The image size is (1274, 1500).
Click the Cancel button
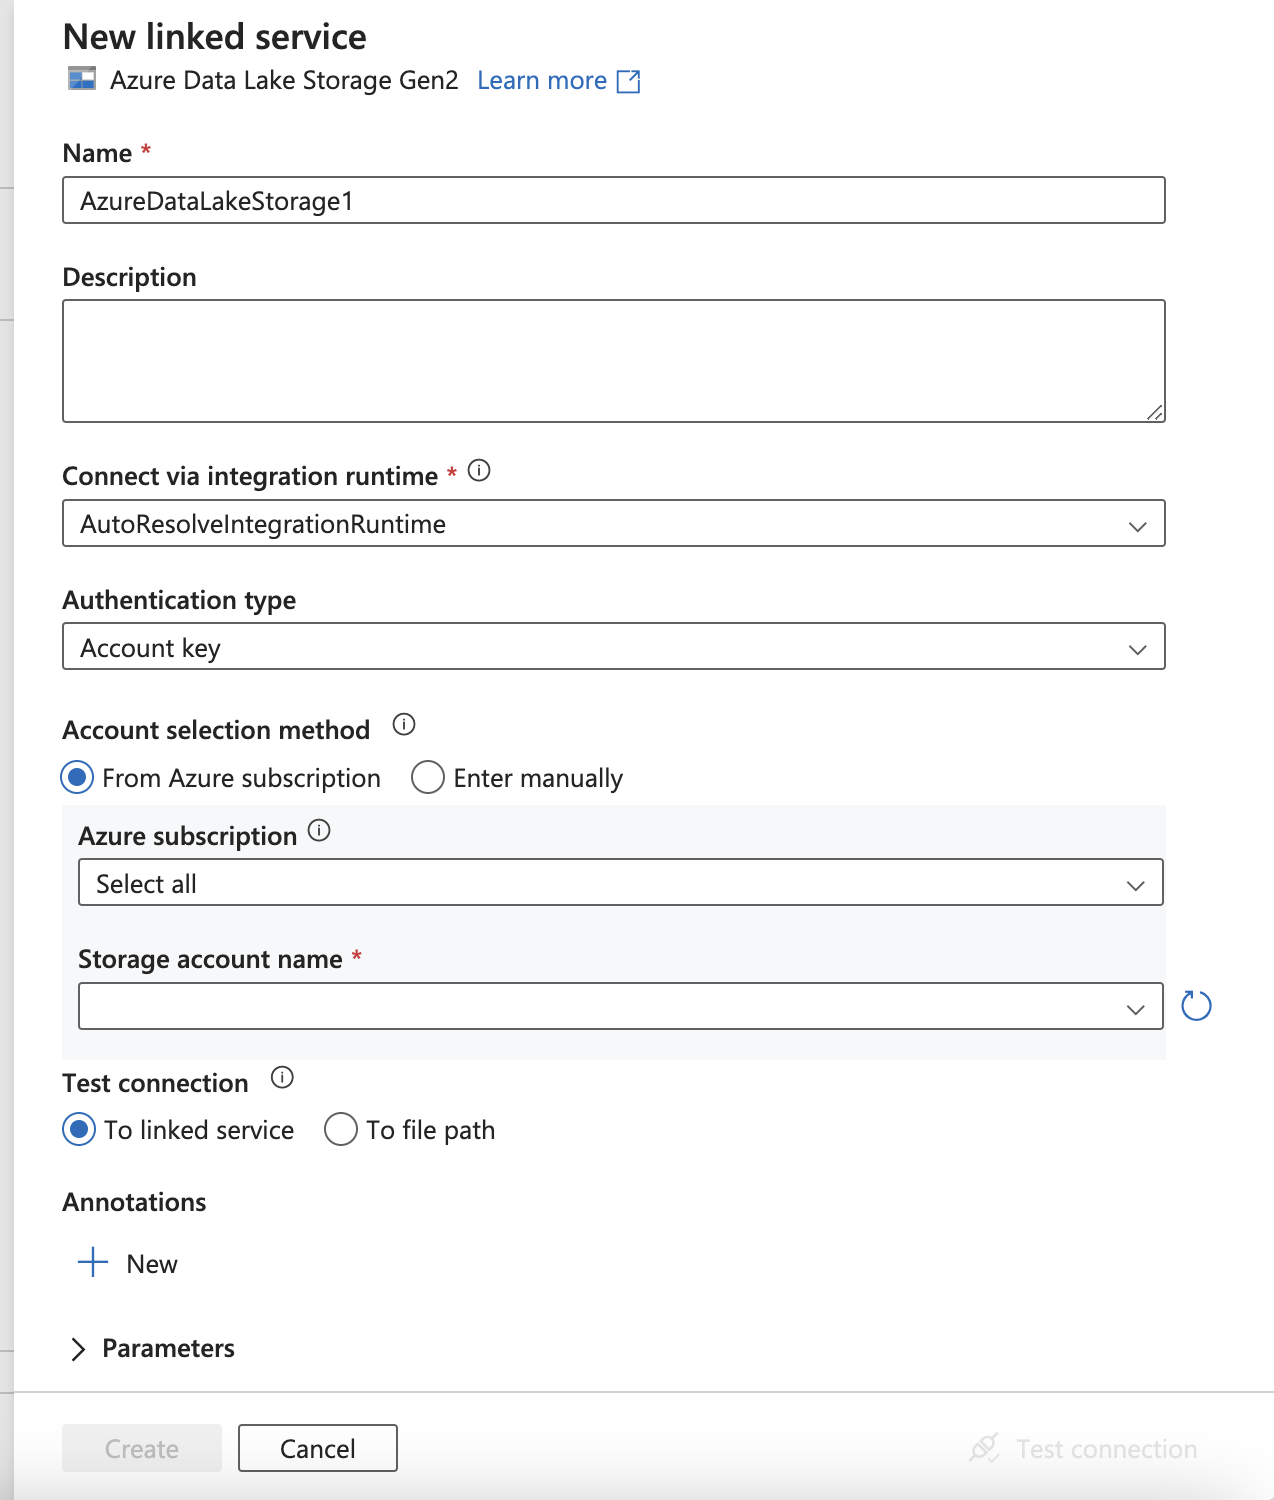coord(317,1448)
